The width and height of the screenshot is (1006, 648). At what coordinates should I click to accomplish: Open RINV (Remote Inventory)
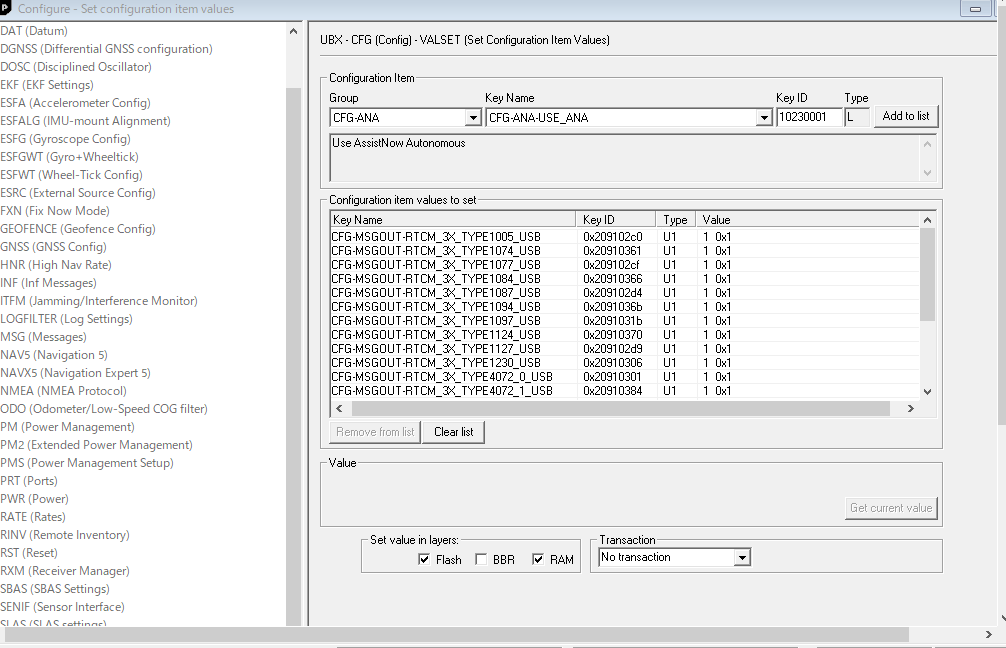(x=65, y=534)
